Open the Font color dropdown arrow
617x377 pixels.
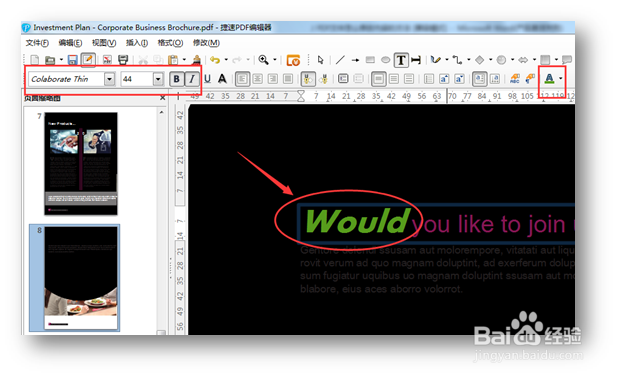560,79
